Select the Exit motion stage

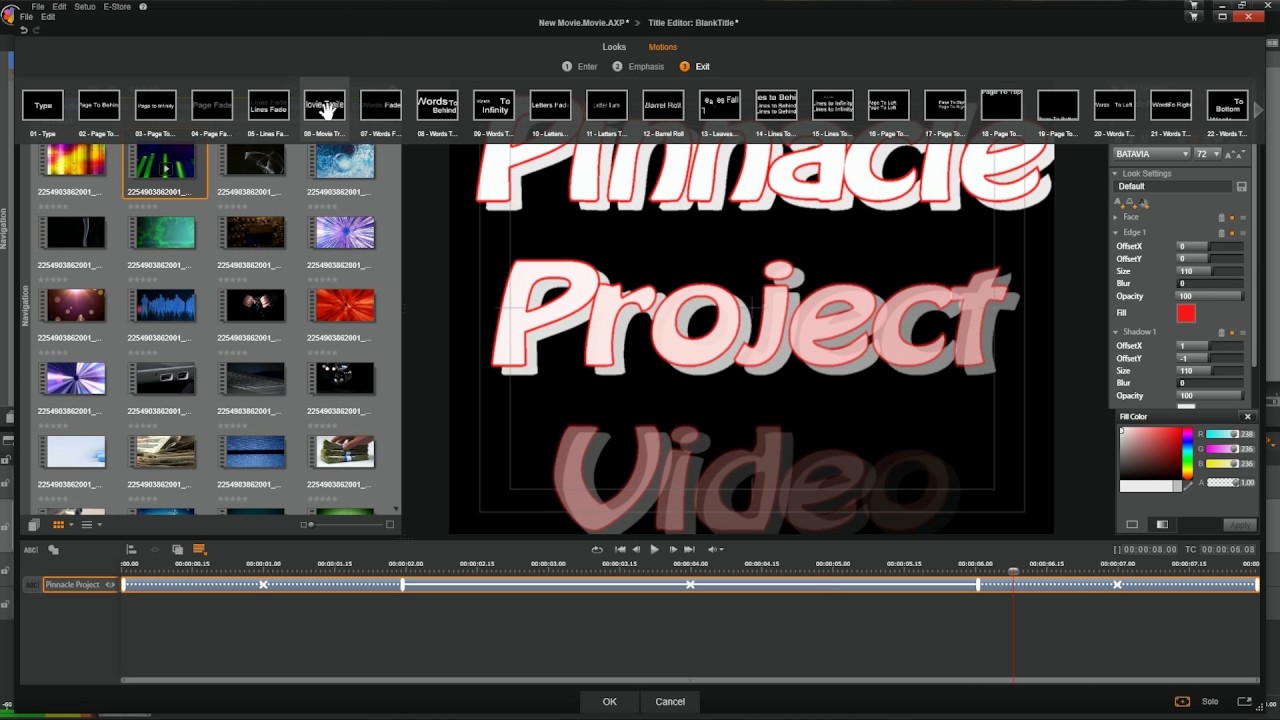695,67
